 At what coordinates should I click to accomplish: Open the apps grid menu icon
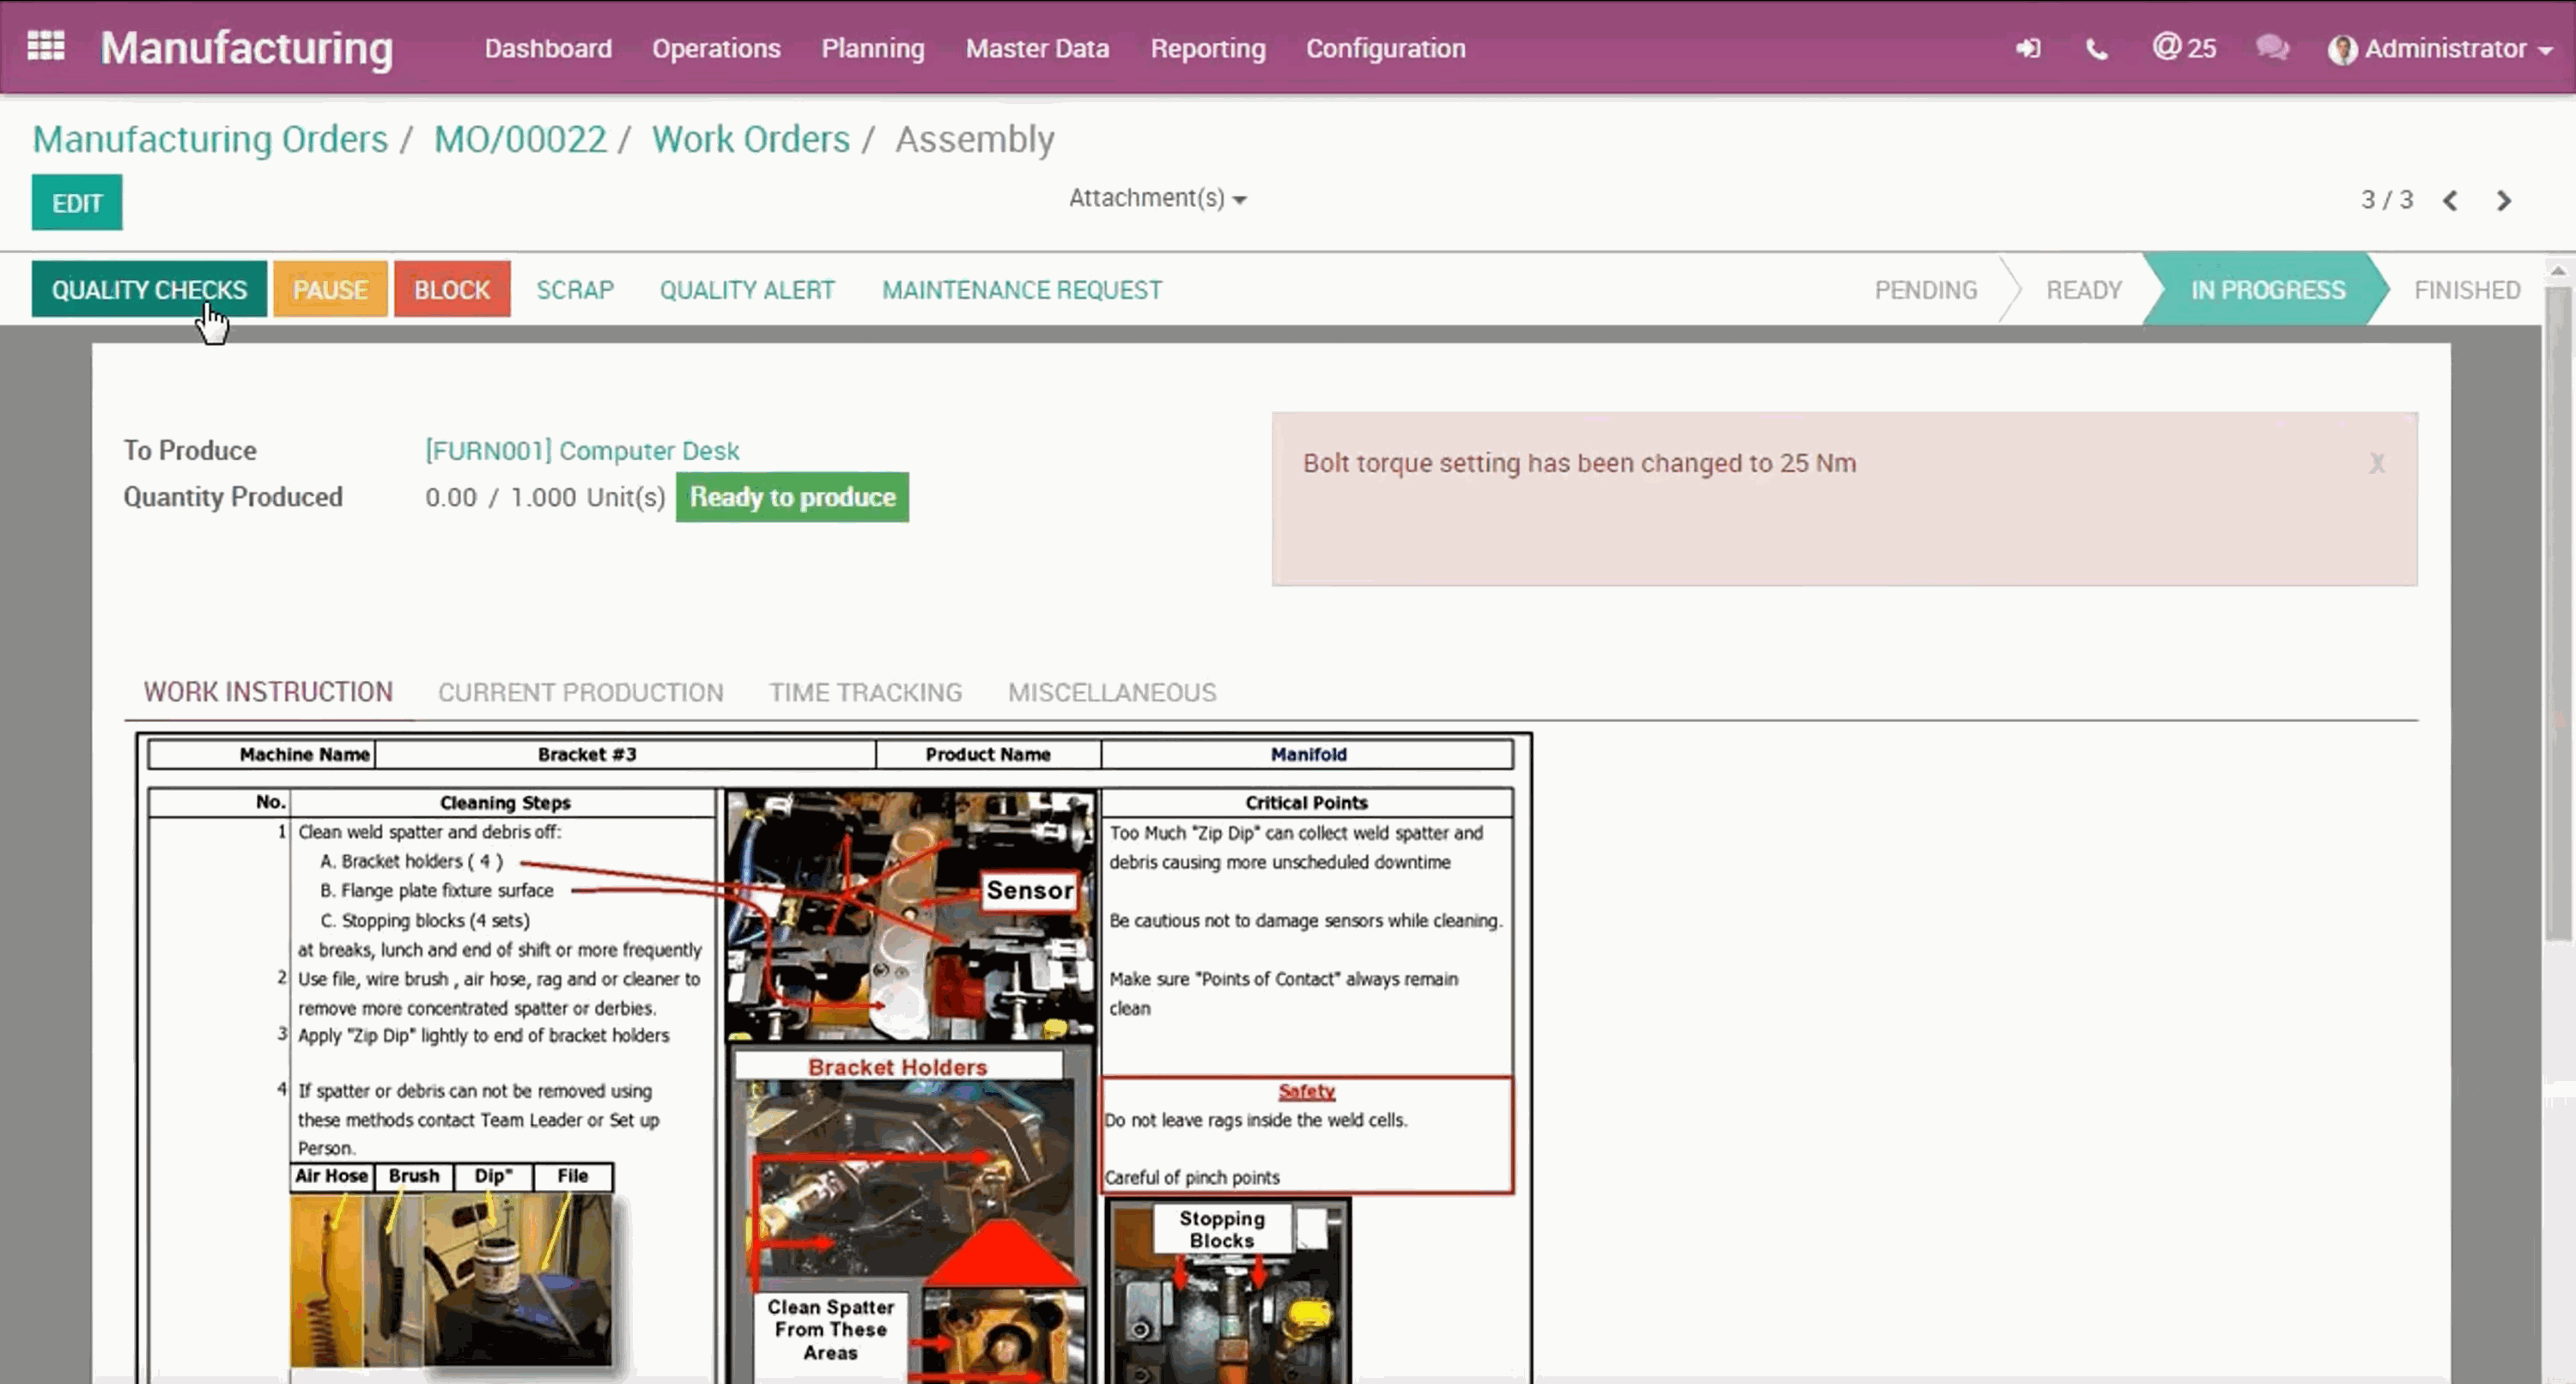pyautogui.click(x=46, y=46)
